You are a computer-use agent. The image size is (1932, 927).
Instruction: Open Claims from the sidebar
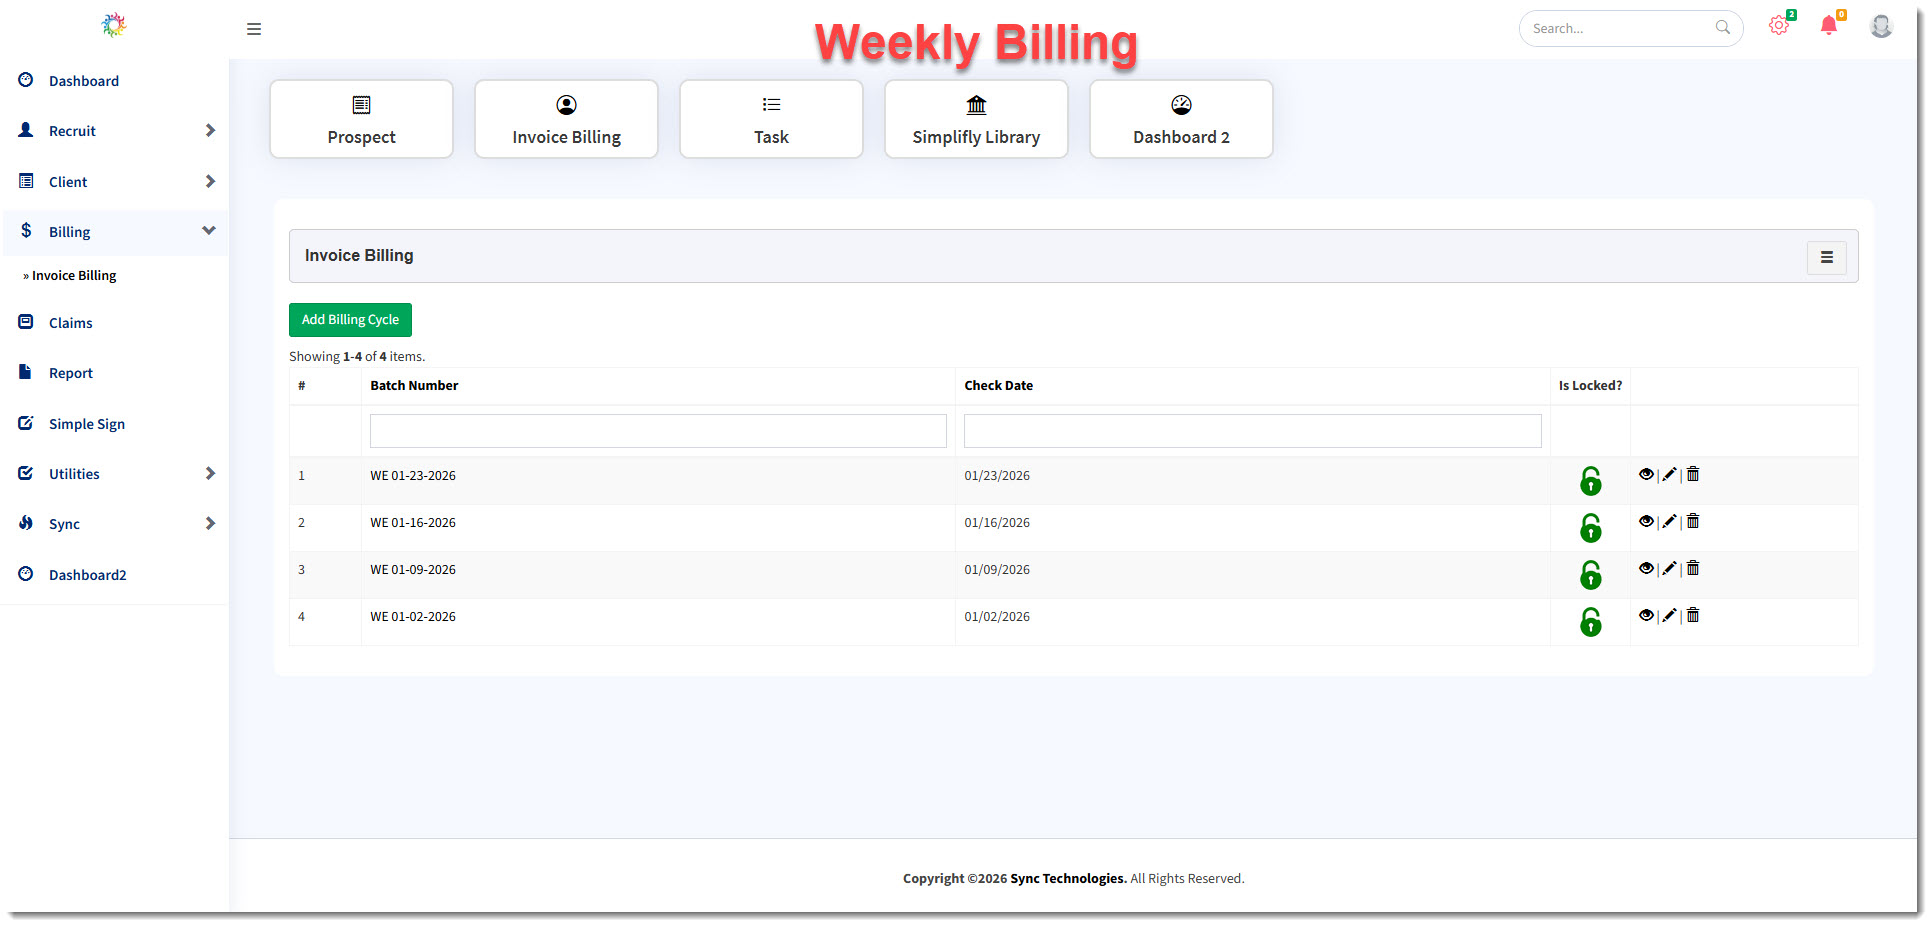(70, 323)
